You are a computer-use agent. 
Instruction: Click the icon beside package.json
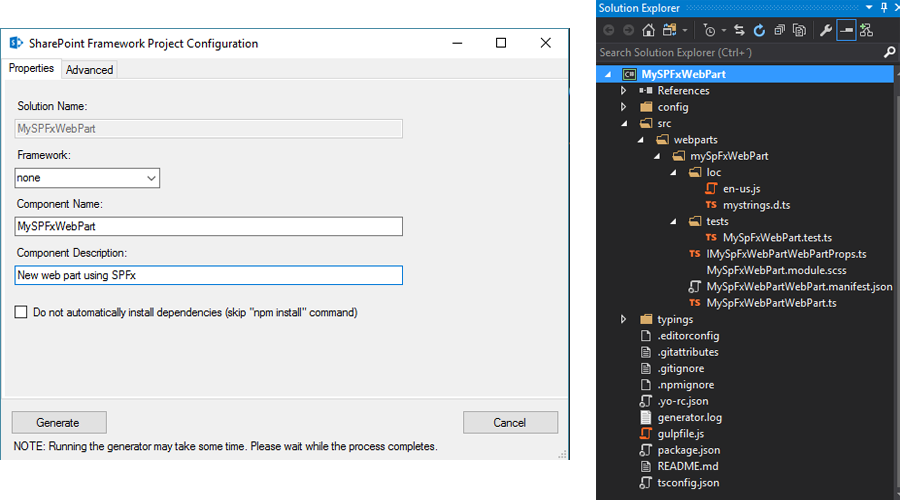[x=646, y=450]
